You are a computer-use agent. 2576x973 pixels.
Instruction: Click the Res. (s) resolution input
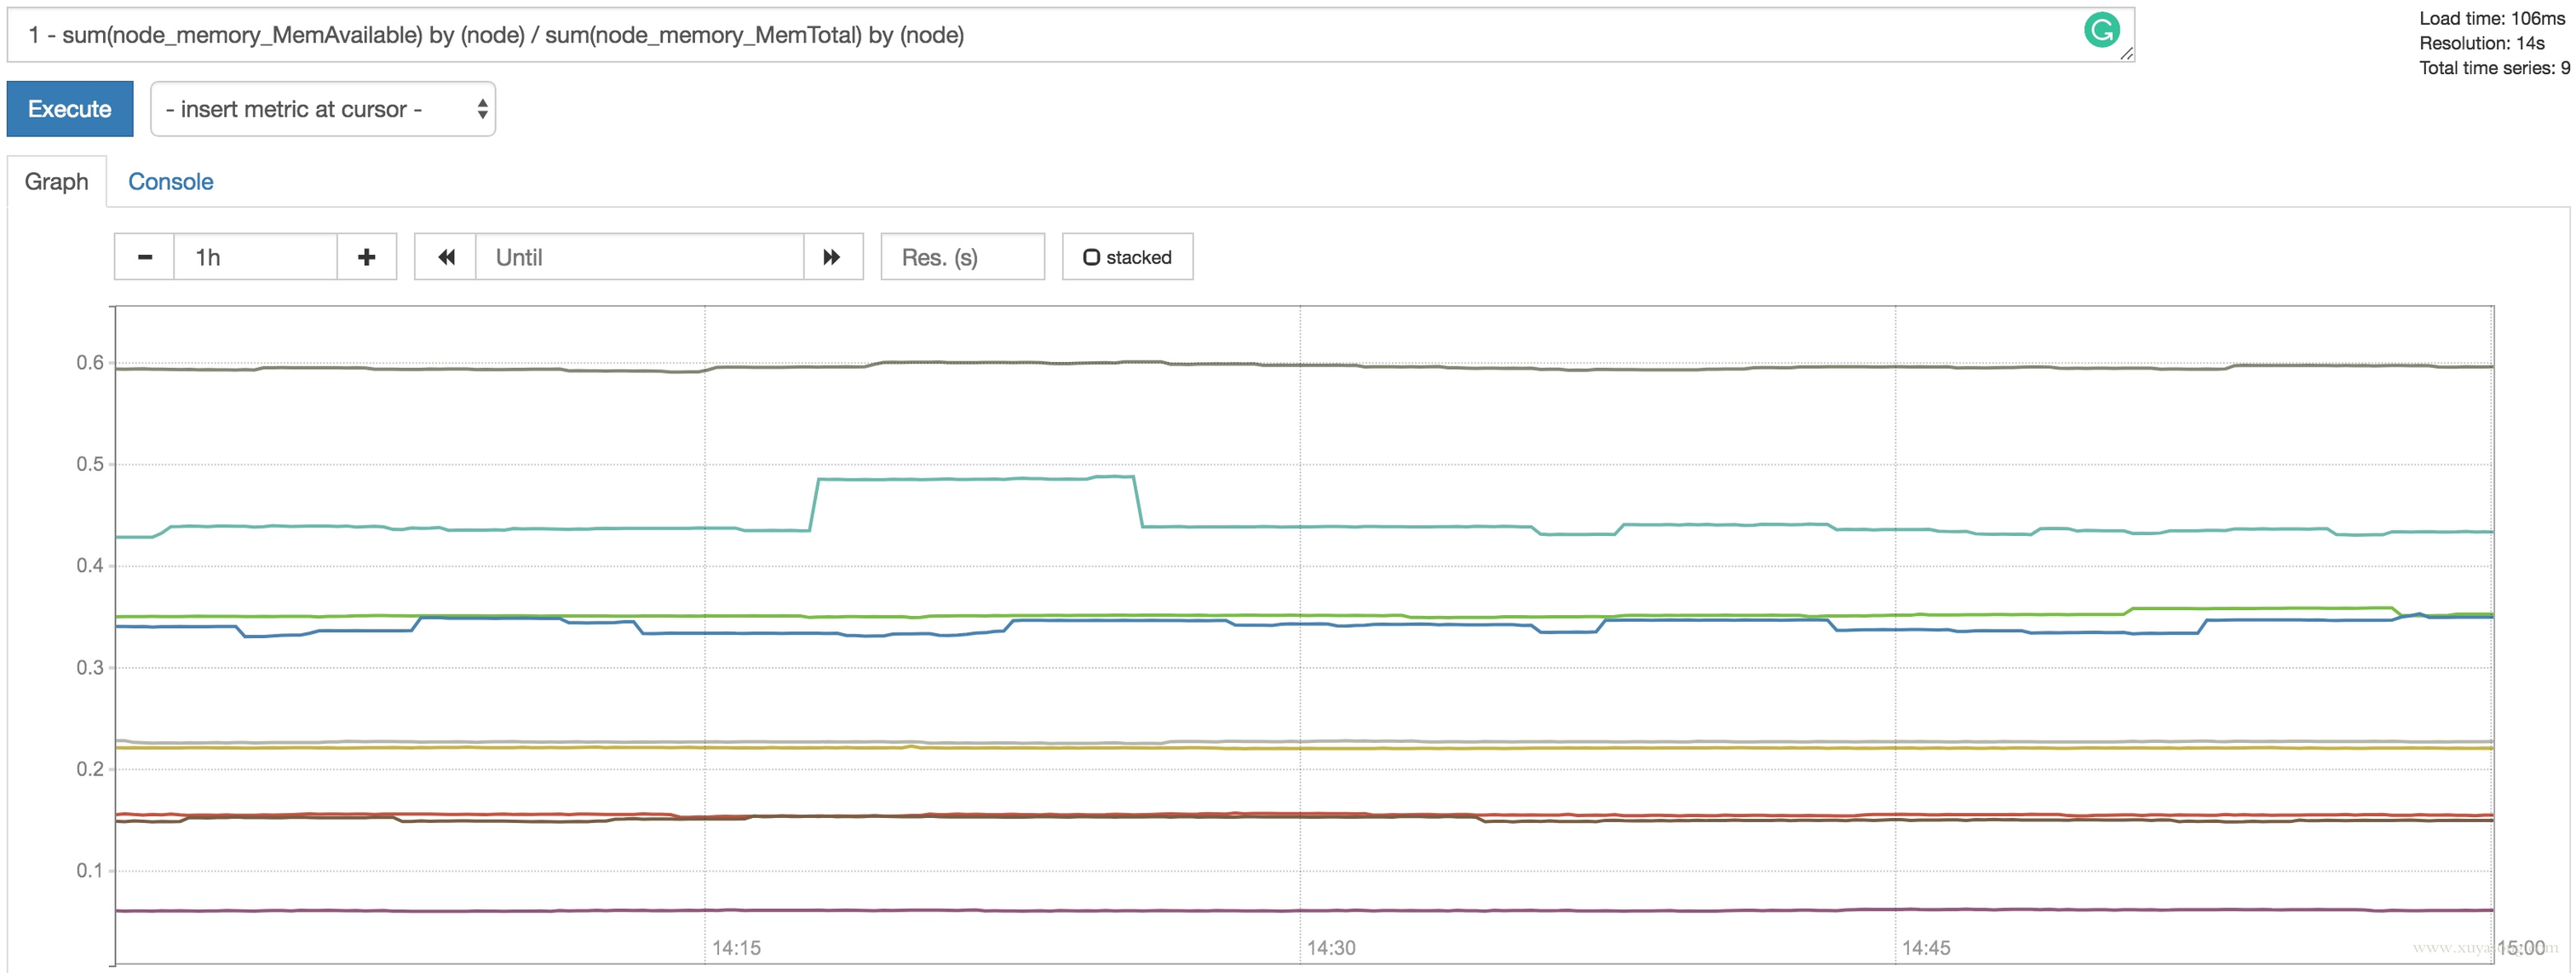pos(962,257)
